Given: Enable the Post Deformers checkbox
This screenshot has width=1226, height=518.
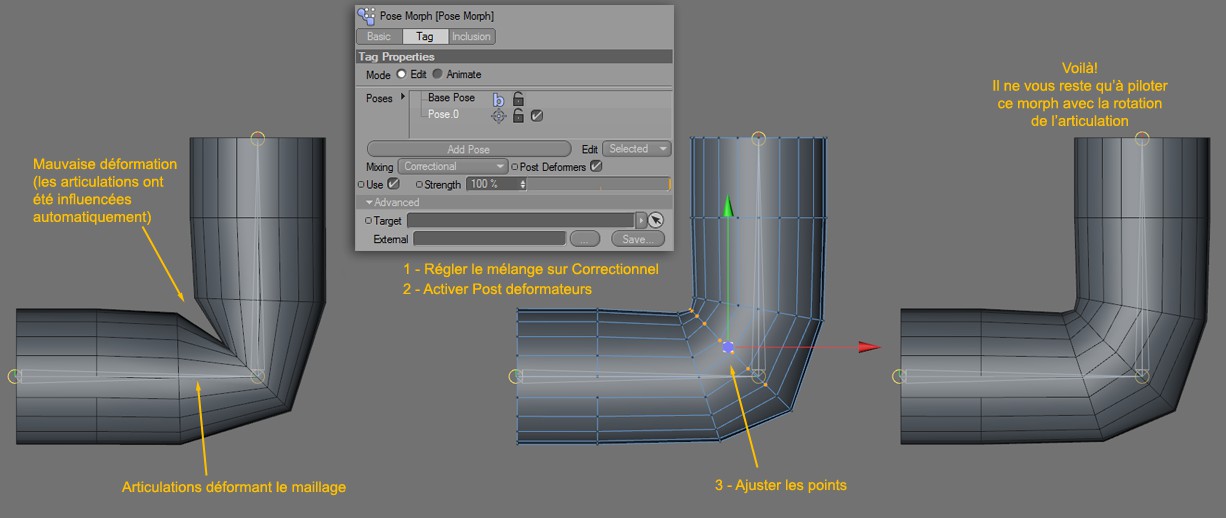Looking at the screenshot, I should pyautogui.click(x=597, y=166).
